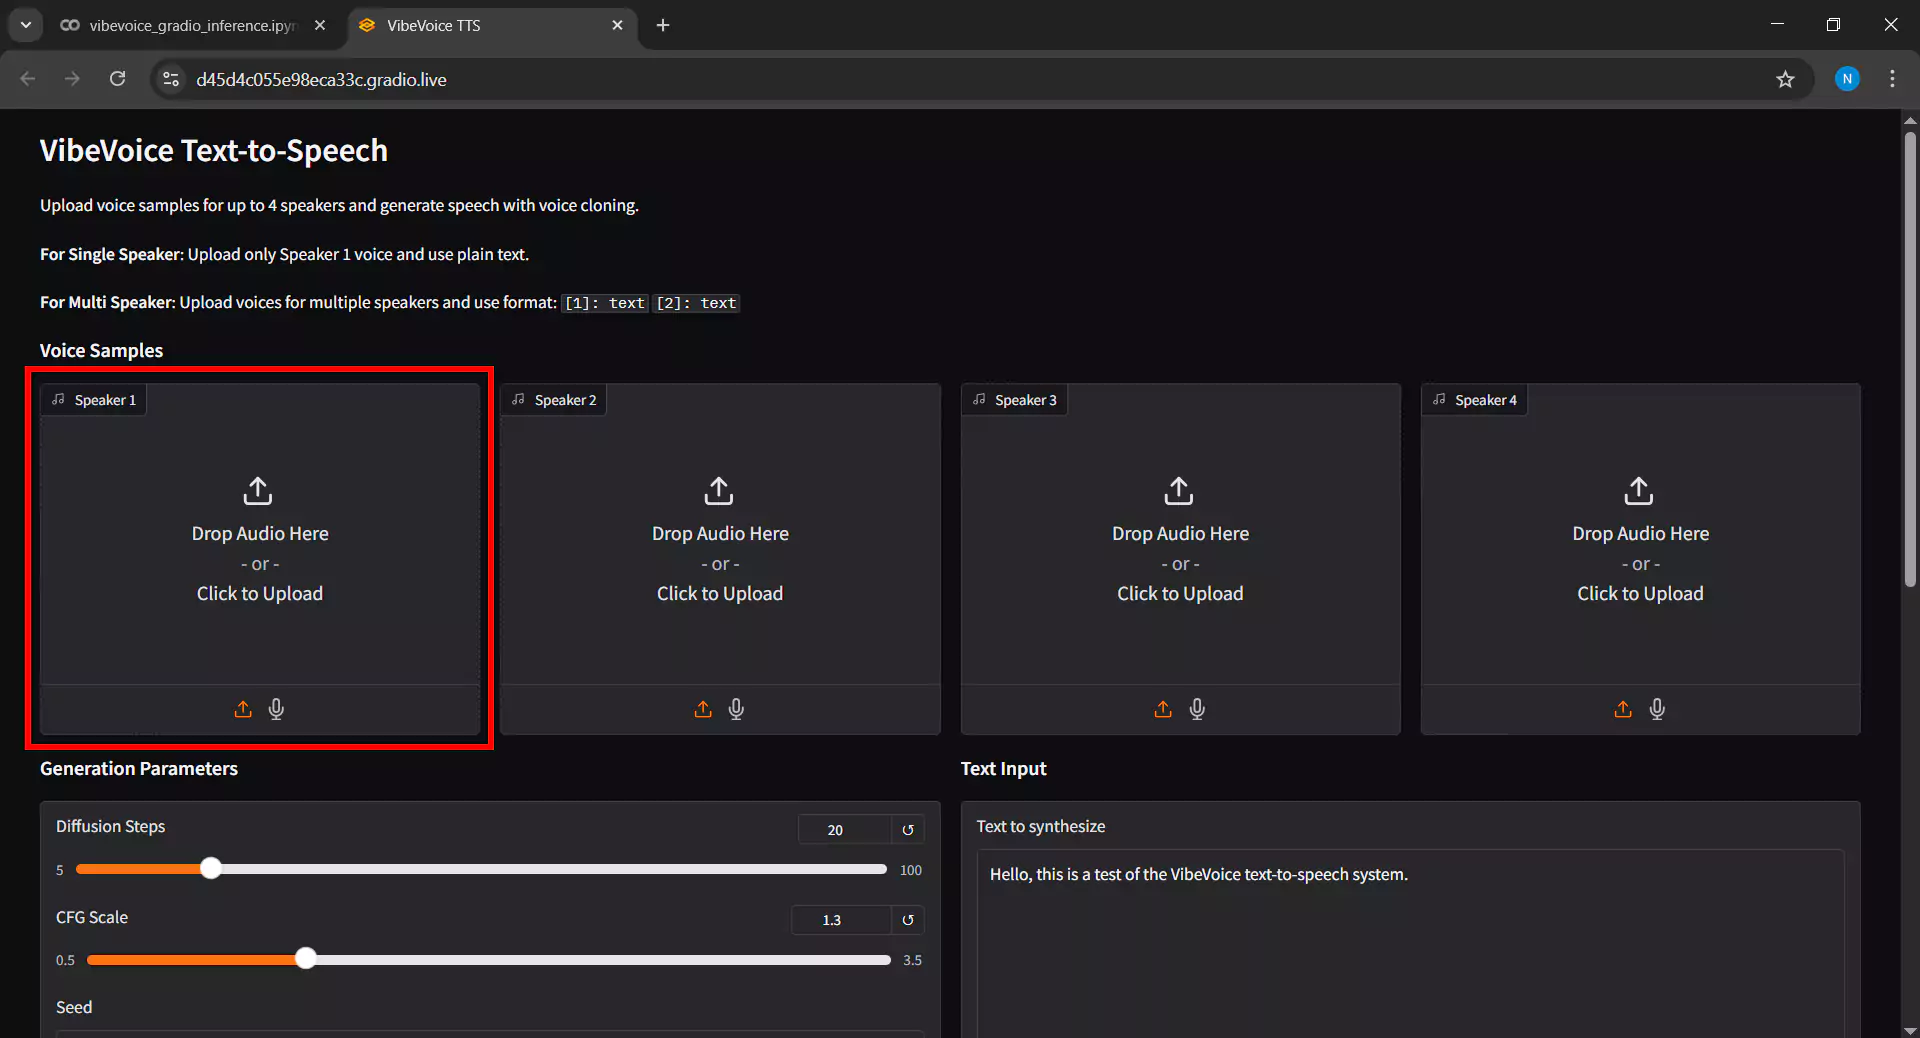Click Click to Upload for Speaker 4
This screenshot has height=1038, width=1920.
[x=1640, y=593]
